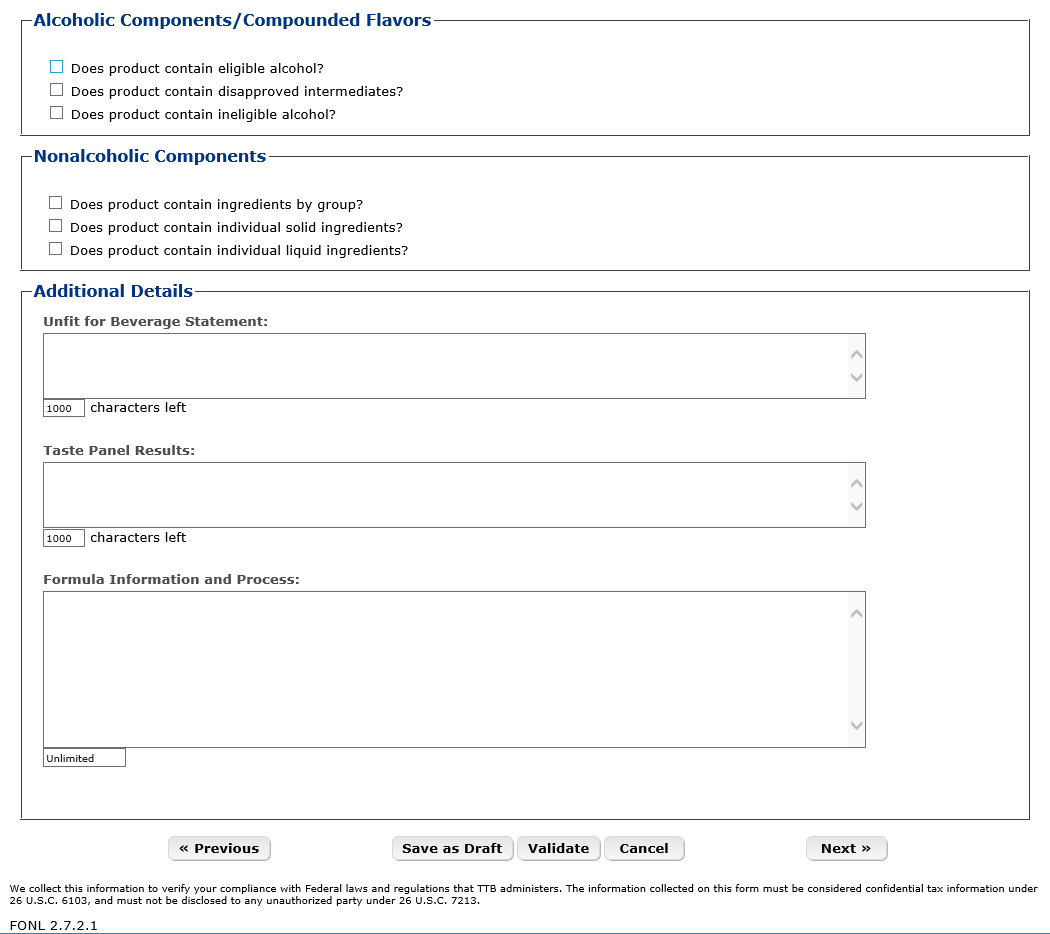Click scroll down arrow in Taste Panel Results box

856,507
